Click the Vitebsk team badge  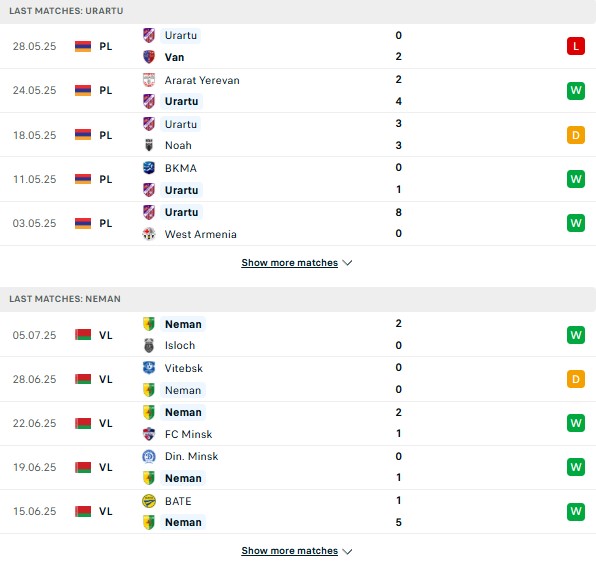pyautogui.click(x=149, y=368)
